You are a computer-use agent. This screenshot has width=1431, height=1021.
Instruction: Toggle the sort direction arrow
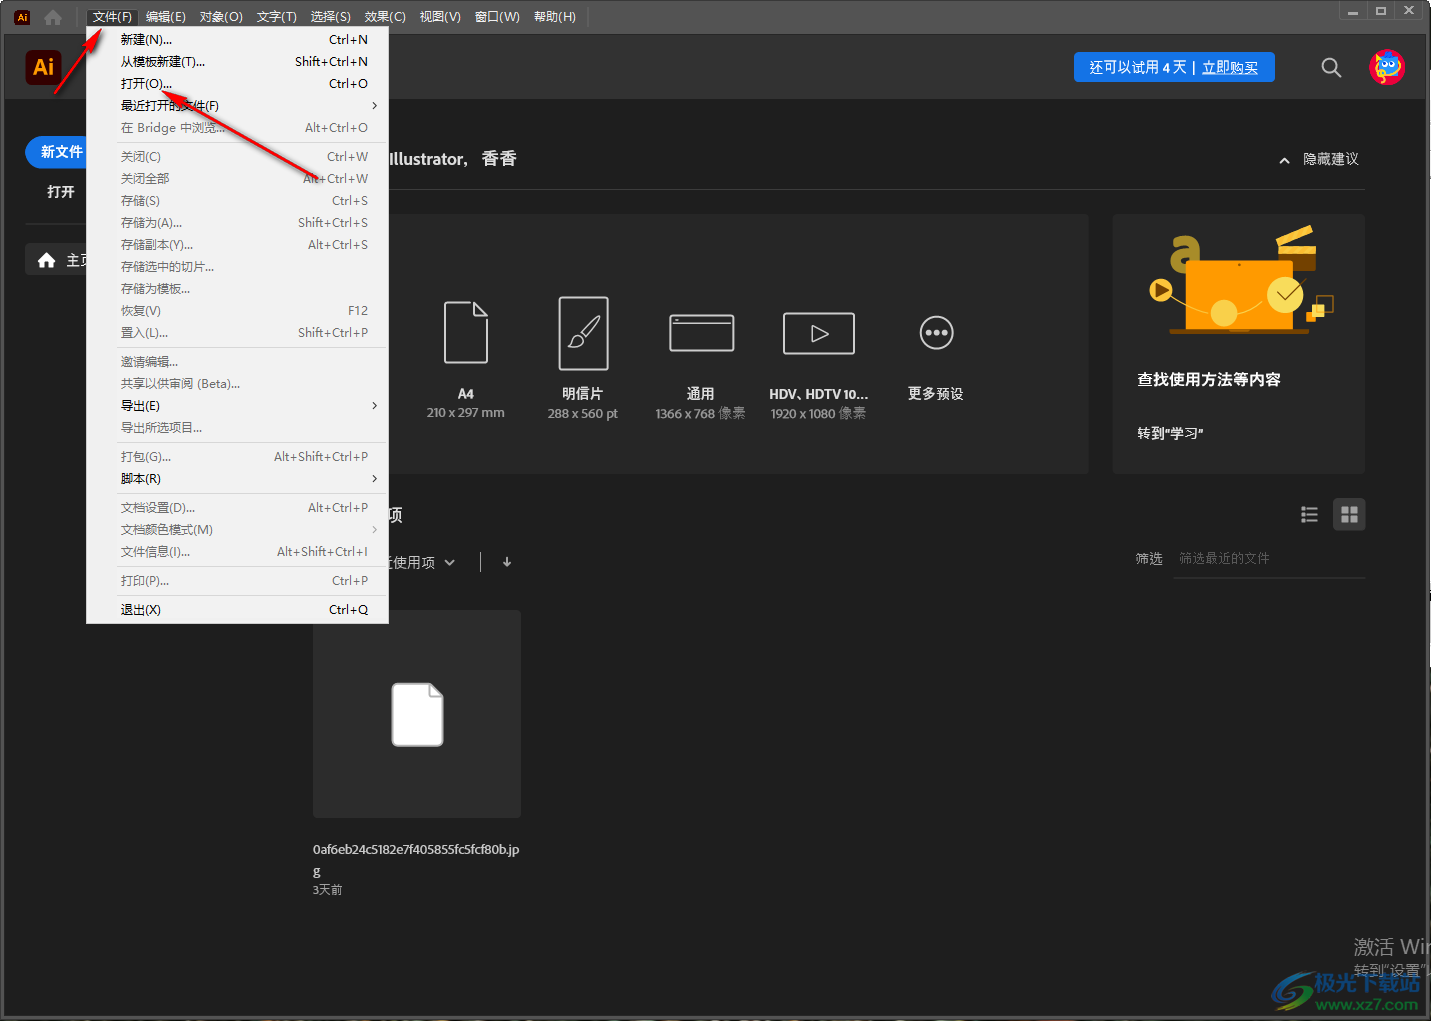tap(507, 562)
